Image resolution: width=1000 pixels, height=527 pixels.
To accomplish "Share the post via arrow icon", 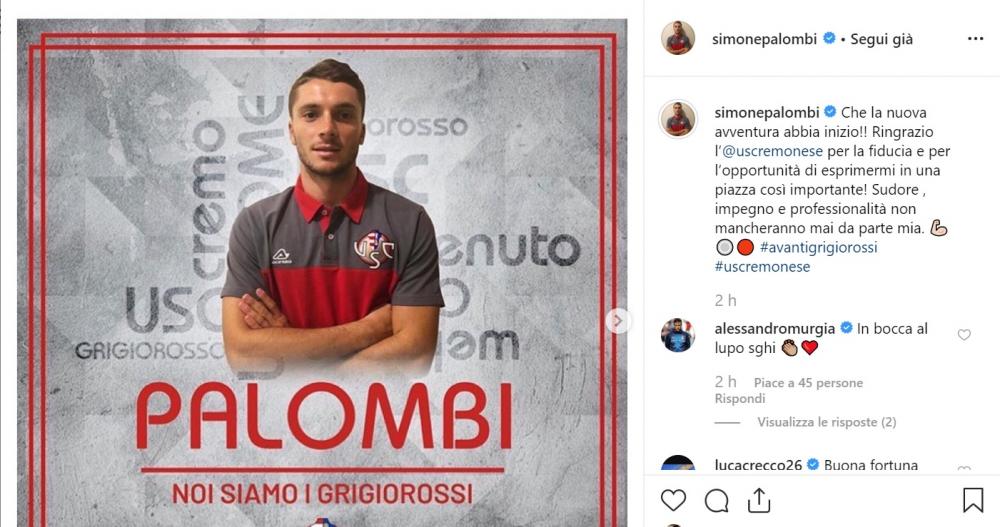I will (759, 500).
